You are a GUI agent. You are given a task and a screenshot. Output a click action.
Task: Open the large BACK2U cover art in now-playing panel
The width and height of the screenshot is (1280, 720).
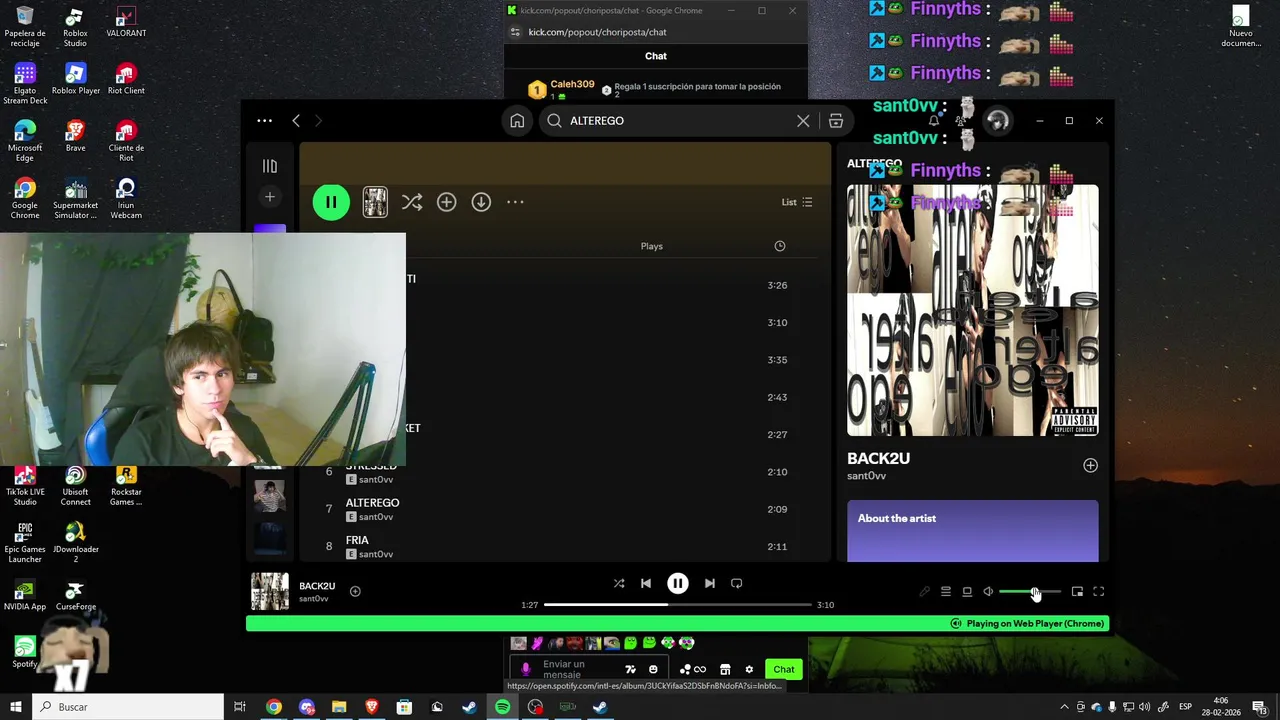coord(972,310)
